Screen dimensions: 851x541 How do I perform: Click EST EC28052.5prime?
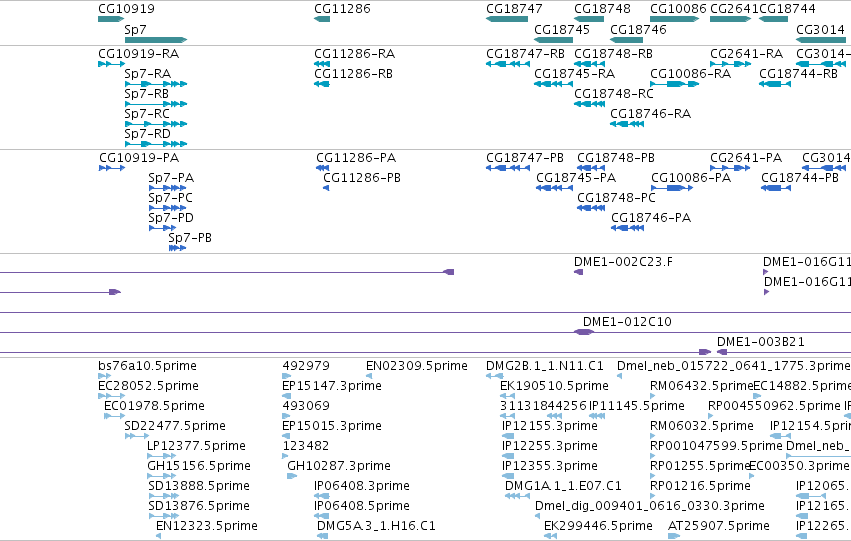[149, 386]
